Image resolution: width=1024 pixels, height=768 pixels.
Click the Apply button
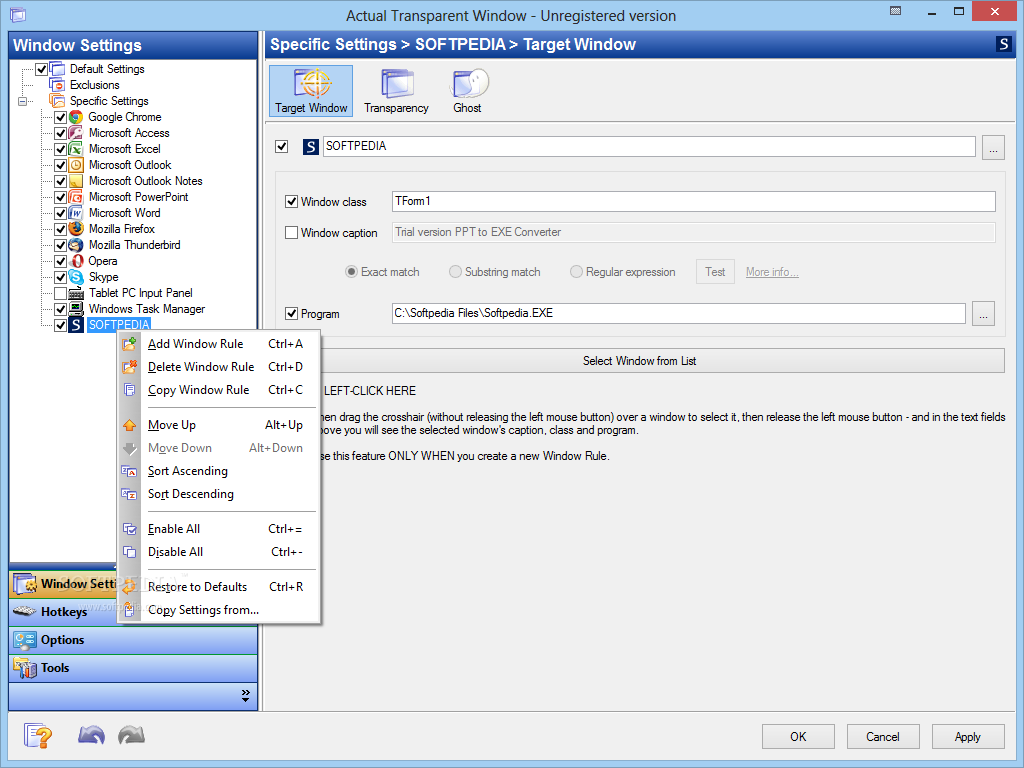[968, 737]
